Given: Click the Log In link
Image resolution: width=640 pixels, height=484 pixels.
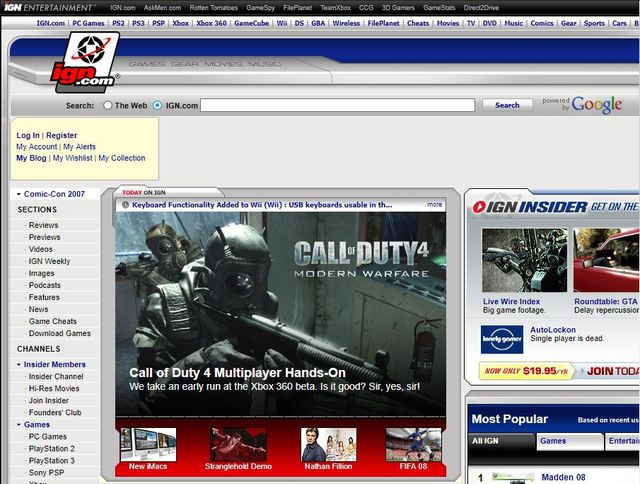Looking at the screenshot, I should point(28,135).
